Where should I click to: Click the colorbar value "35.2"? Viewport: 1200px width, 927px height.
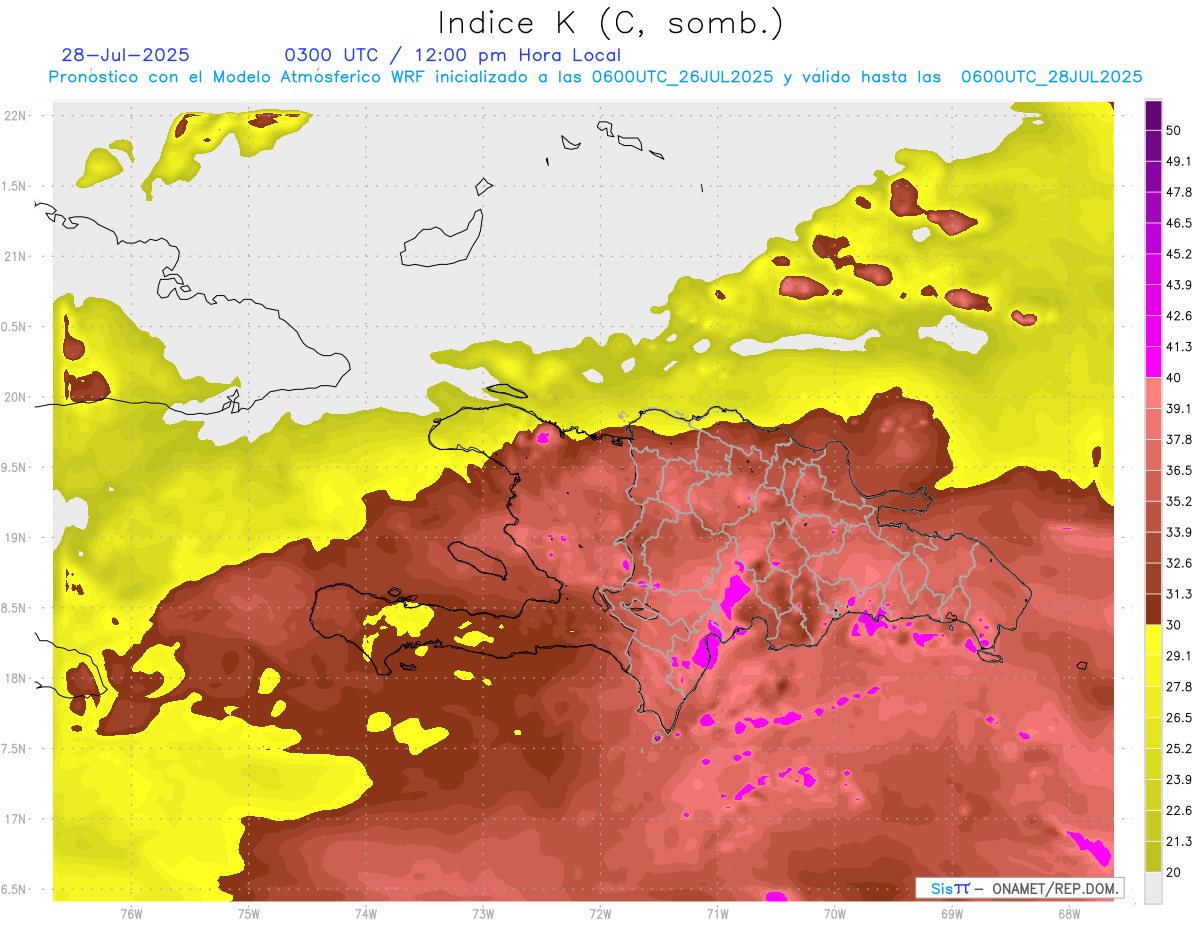(x=1181, y=501)
